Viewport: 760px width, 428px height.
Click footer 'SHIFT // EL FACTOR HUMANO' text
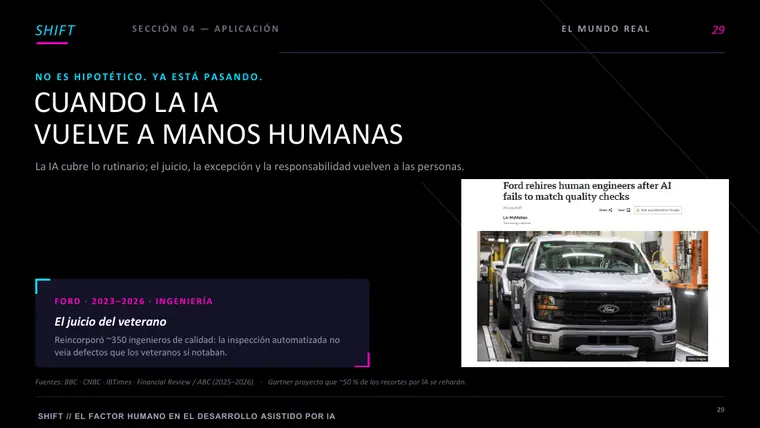tap(187, 416)
